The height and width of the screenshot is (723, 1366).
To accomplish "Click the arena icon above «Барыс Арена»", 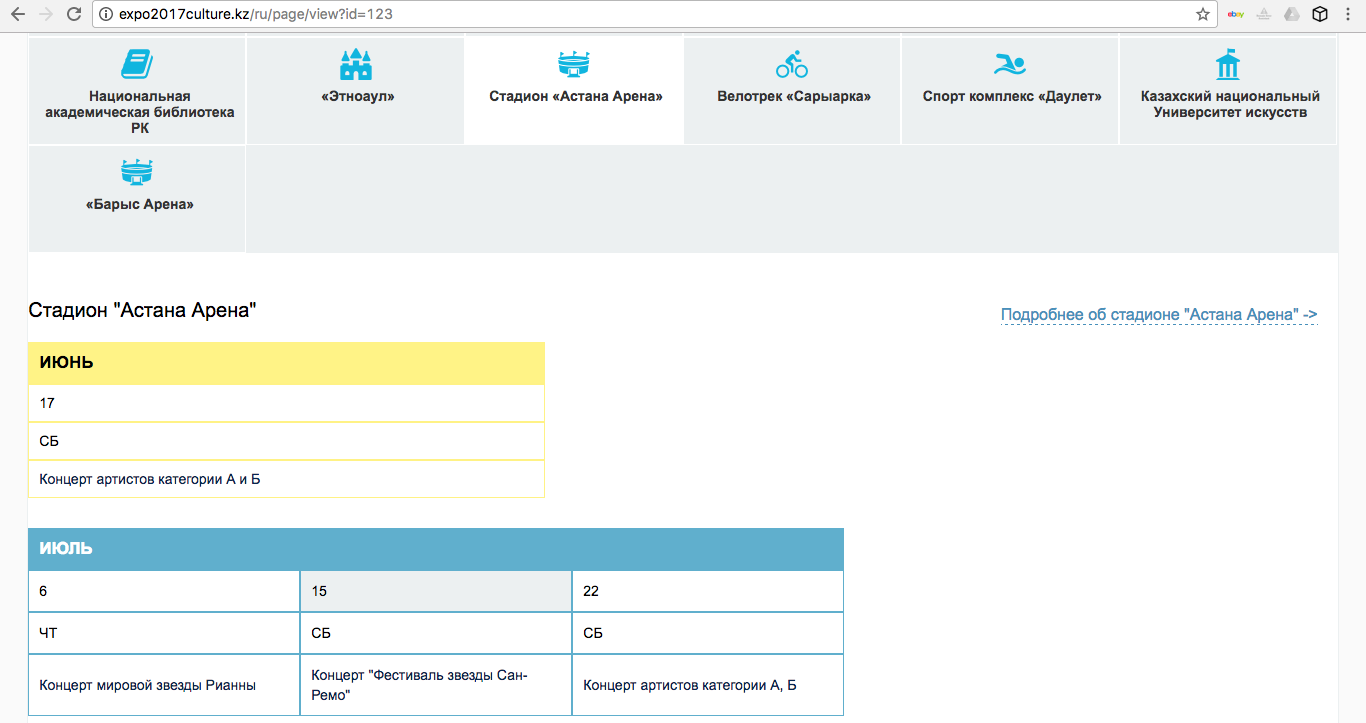I will coord(137,173).
